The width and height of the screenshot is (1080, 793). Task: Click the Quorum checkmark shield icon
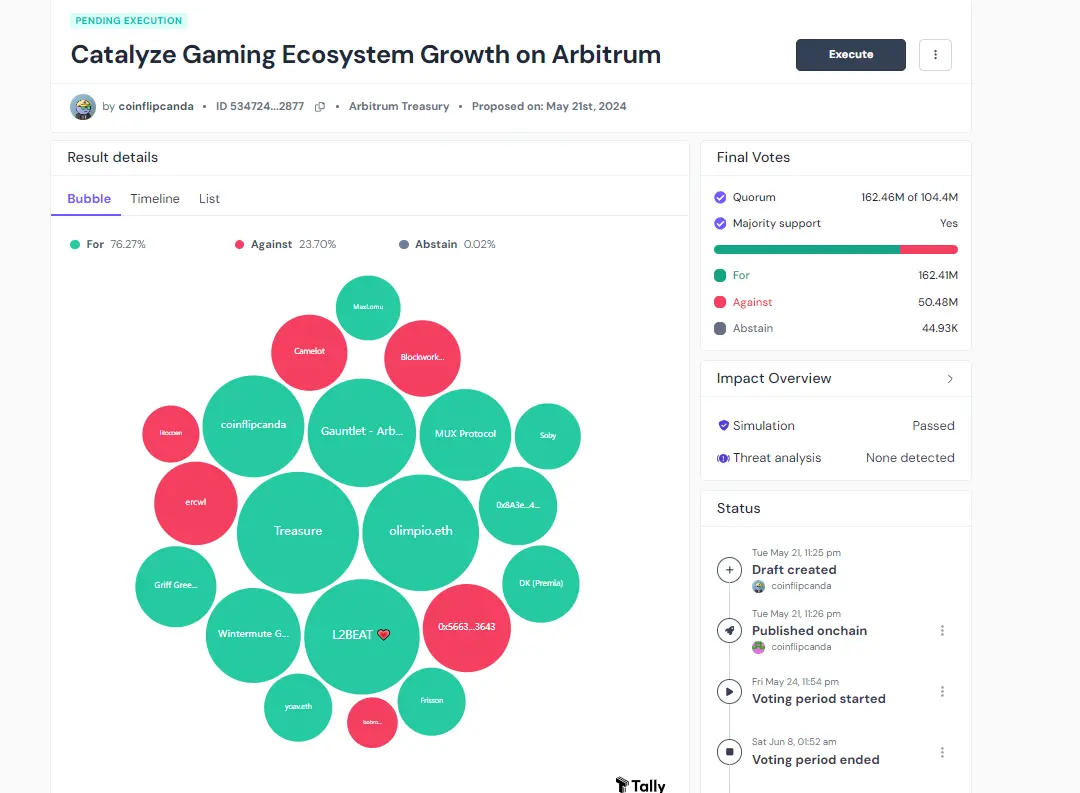(721, 197)
